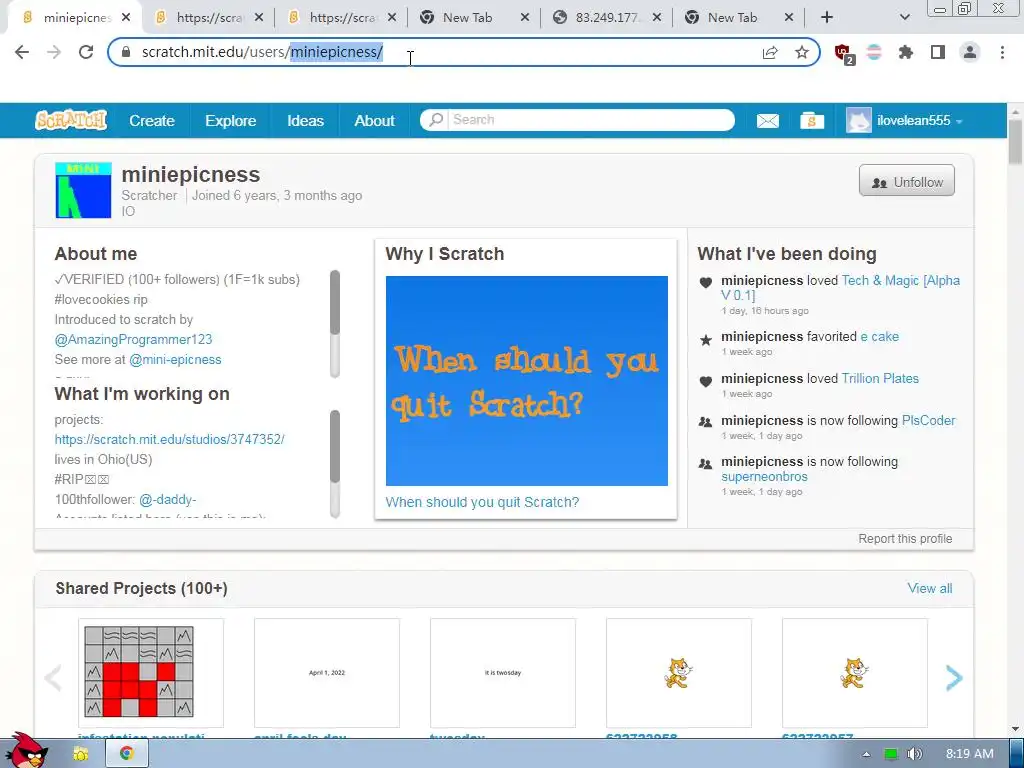Open the My Stuff folder icon
1024x768 pixels.
click(812, 121)
